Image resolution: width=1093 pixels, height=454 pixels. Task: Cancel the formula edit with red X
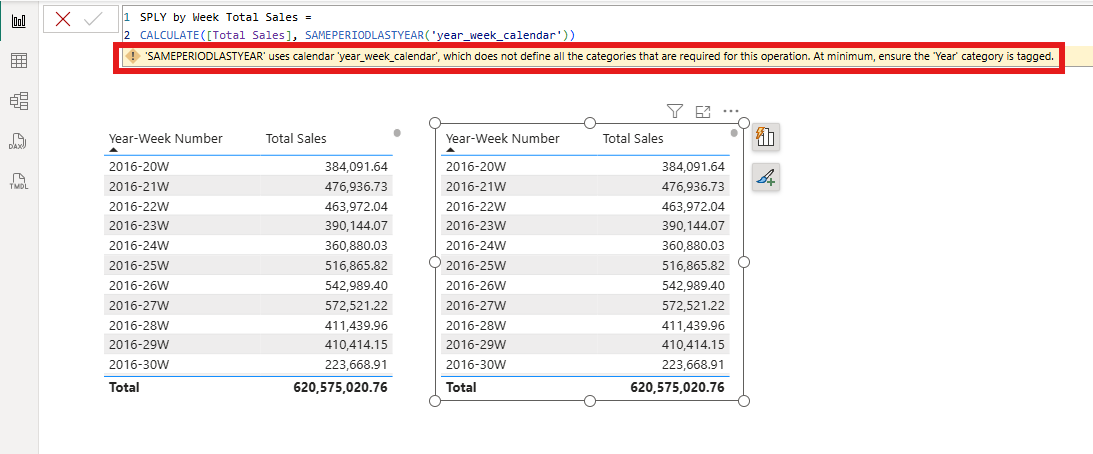pos(63,20)
